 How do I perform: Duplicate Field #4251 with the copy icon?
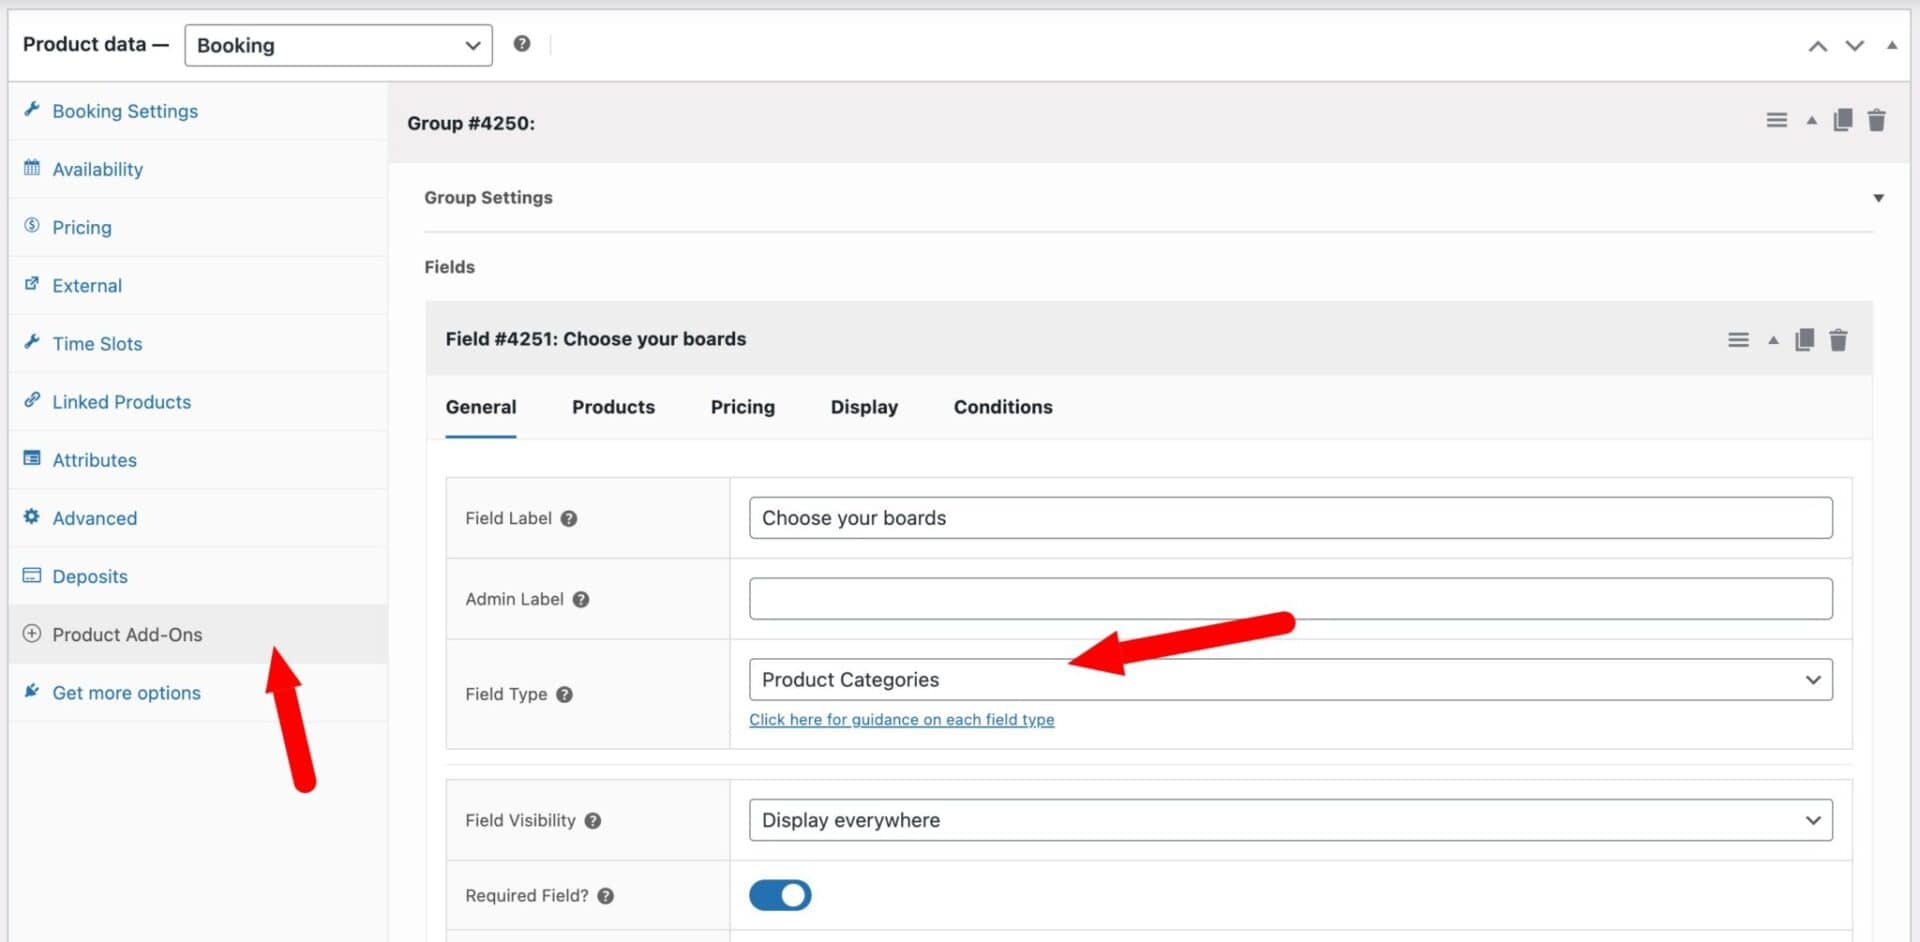[x=1805, y=340]
